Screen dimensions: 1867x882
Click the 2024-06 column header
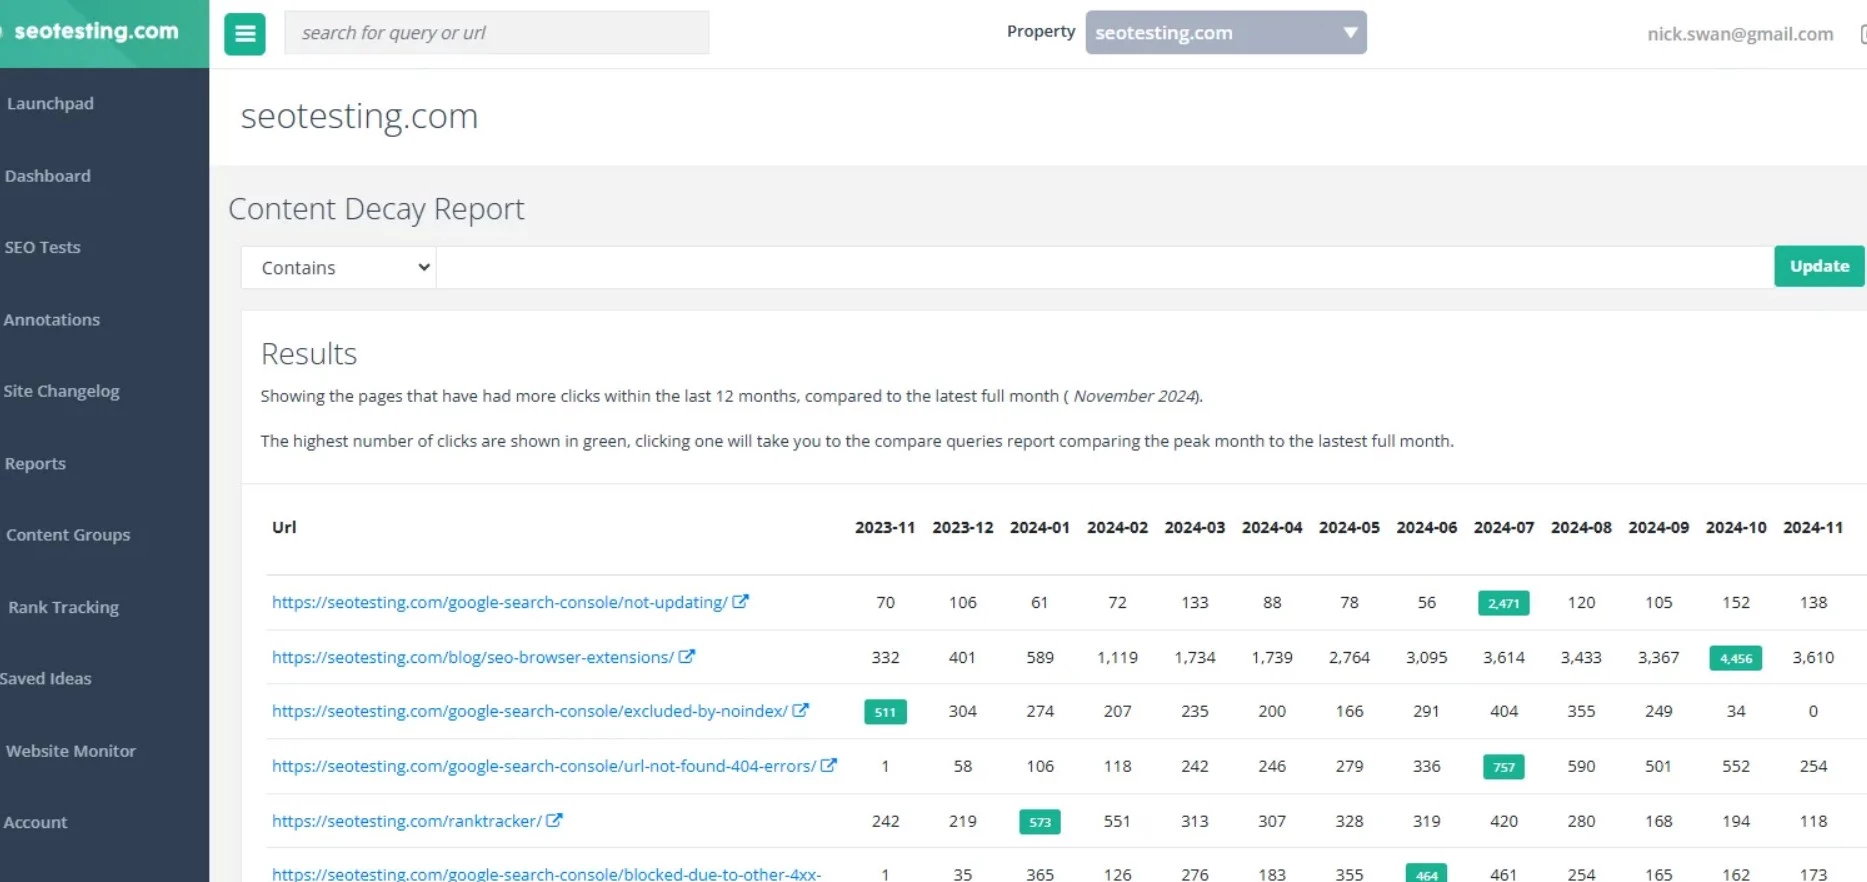[x=1426, y=527]
